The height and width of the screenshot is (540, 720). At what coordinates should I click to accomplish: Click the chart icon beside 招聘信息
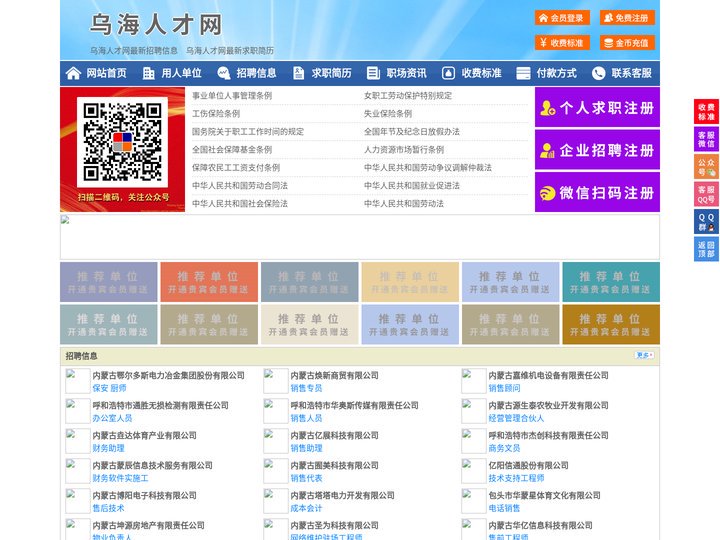pyautogui.click(x=224, y=73)
